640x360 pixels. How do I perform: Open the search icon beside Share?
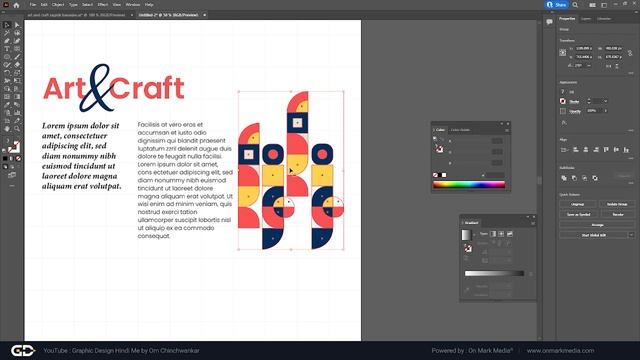[575, 5]
